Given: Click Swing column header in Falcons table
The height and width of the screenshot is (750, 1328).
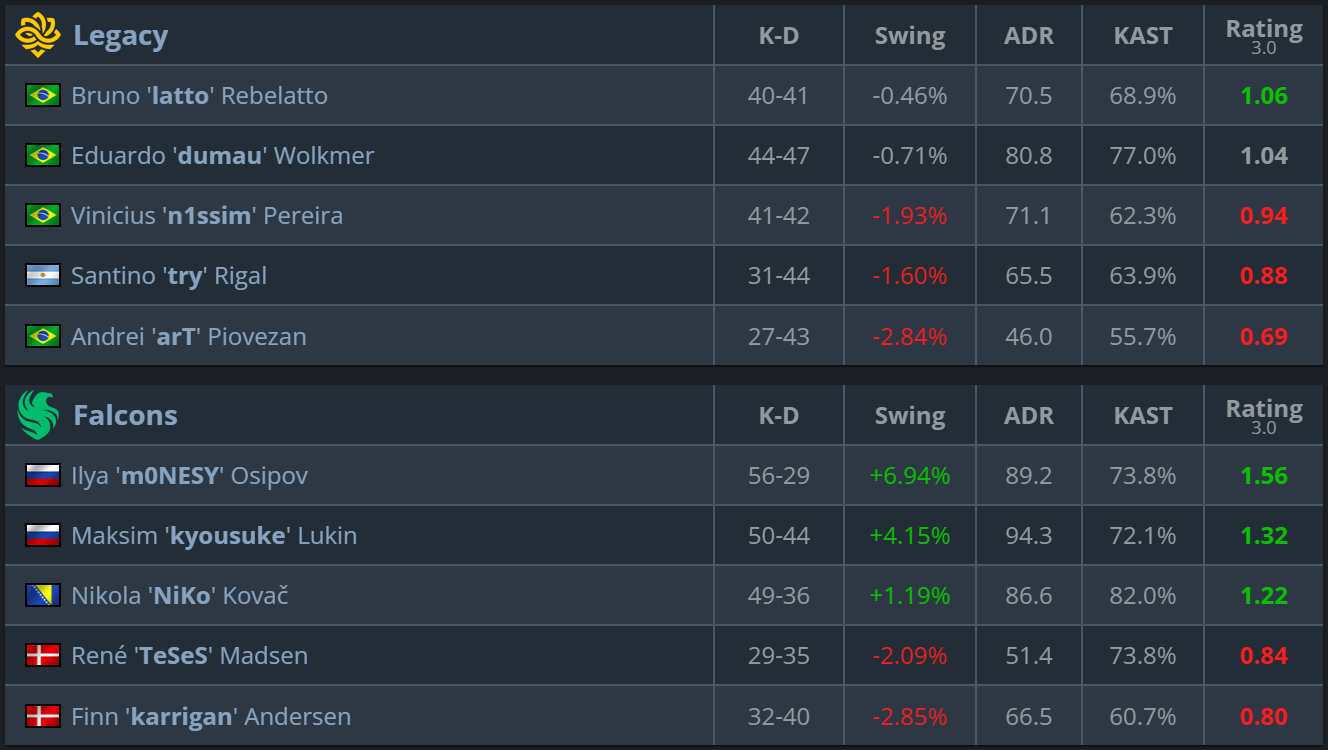Looking at the screenshot, I should click(x=910, y=415).
